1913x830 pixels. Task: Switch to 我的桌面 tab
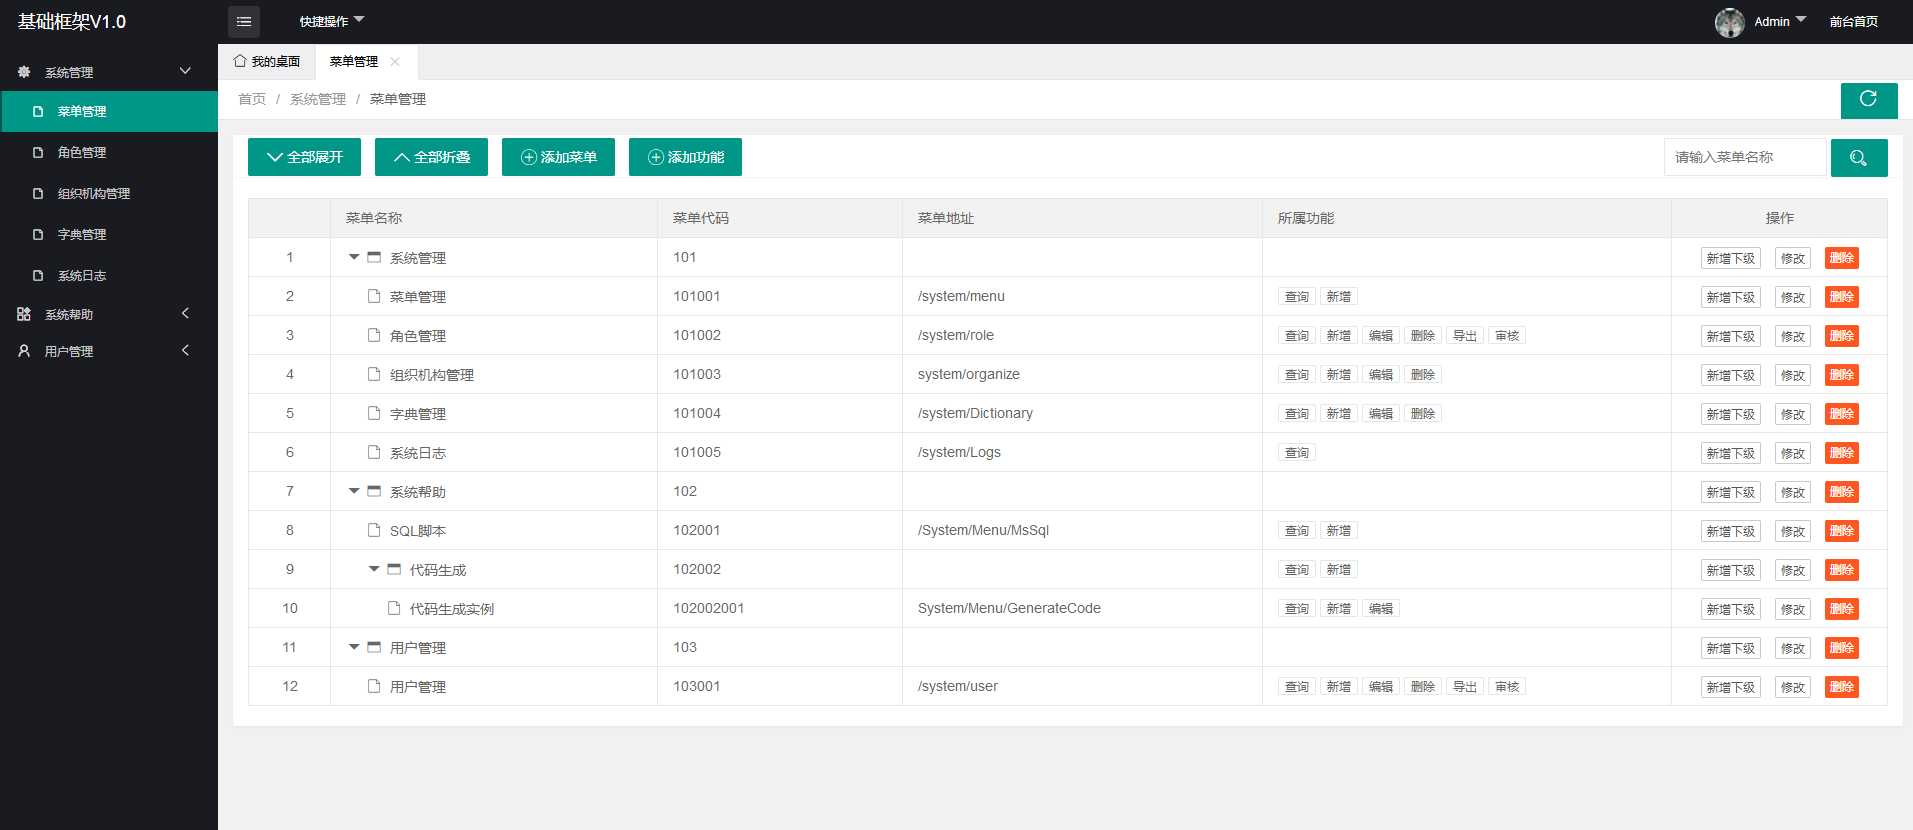click(267, 62)
